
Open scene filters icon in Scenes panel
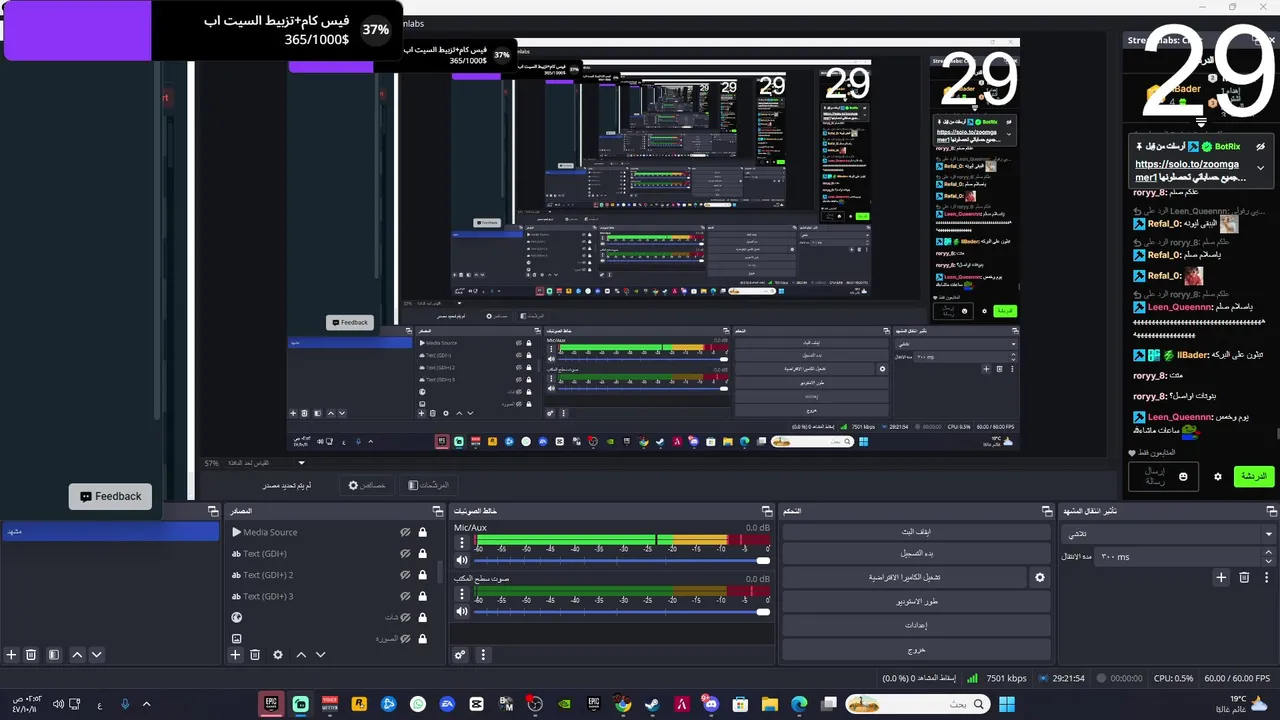click(54, 655)
